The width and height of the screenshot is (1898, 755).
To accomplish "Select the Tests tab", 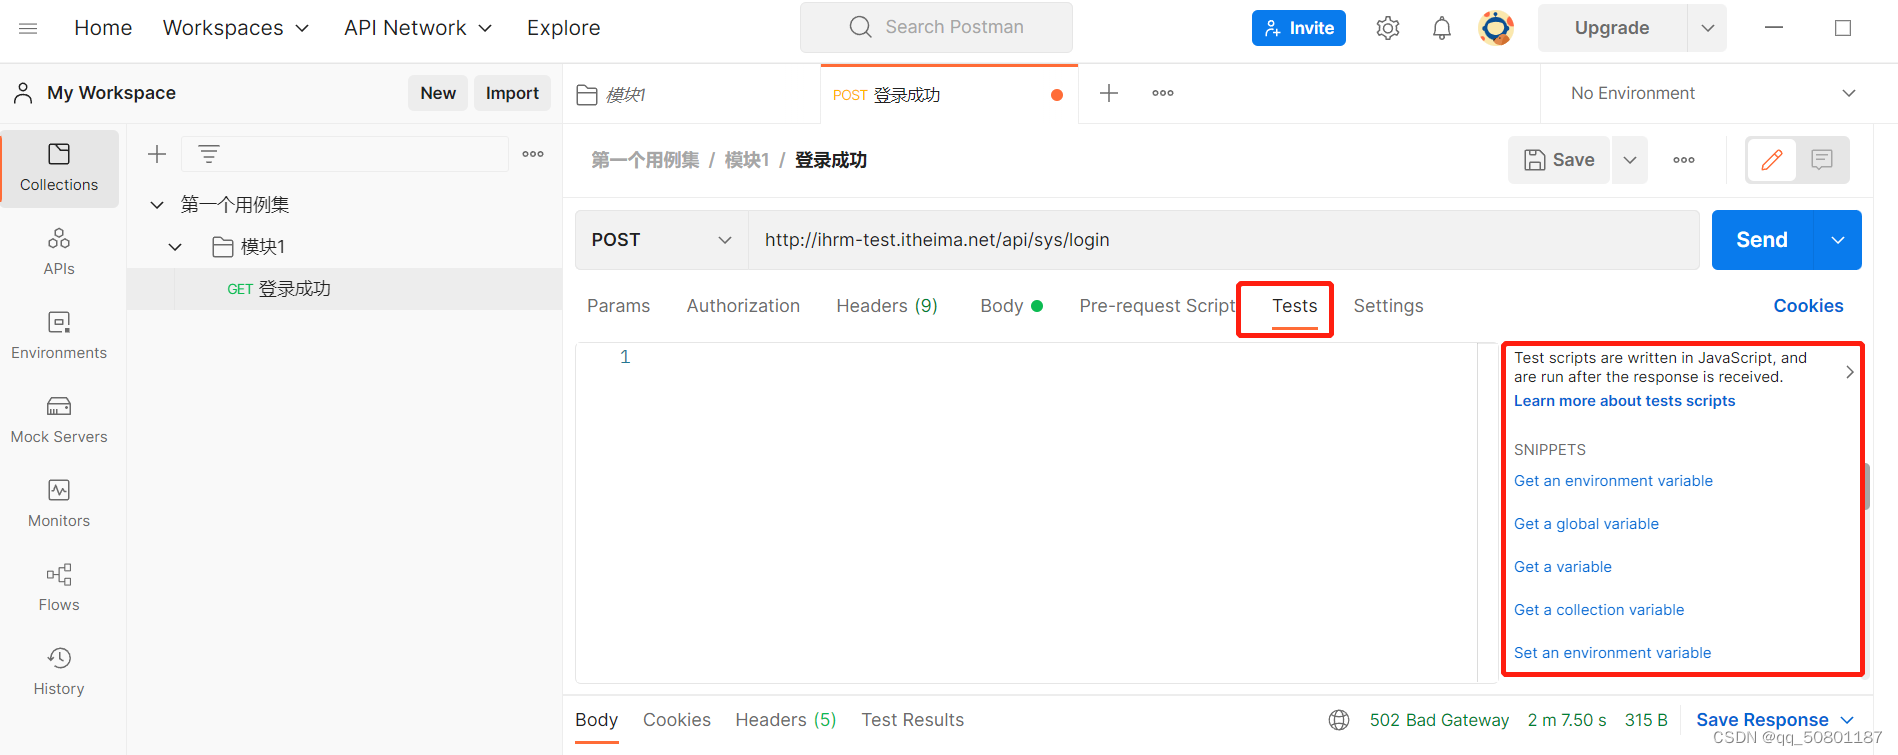I will pyautogui.click(x=1294, y=306).
